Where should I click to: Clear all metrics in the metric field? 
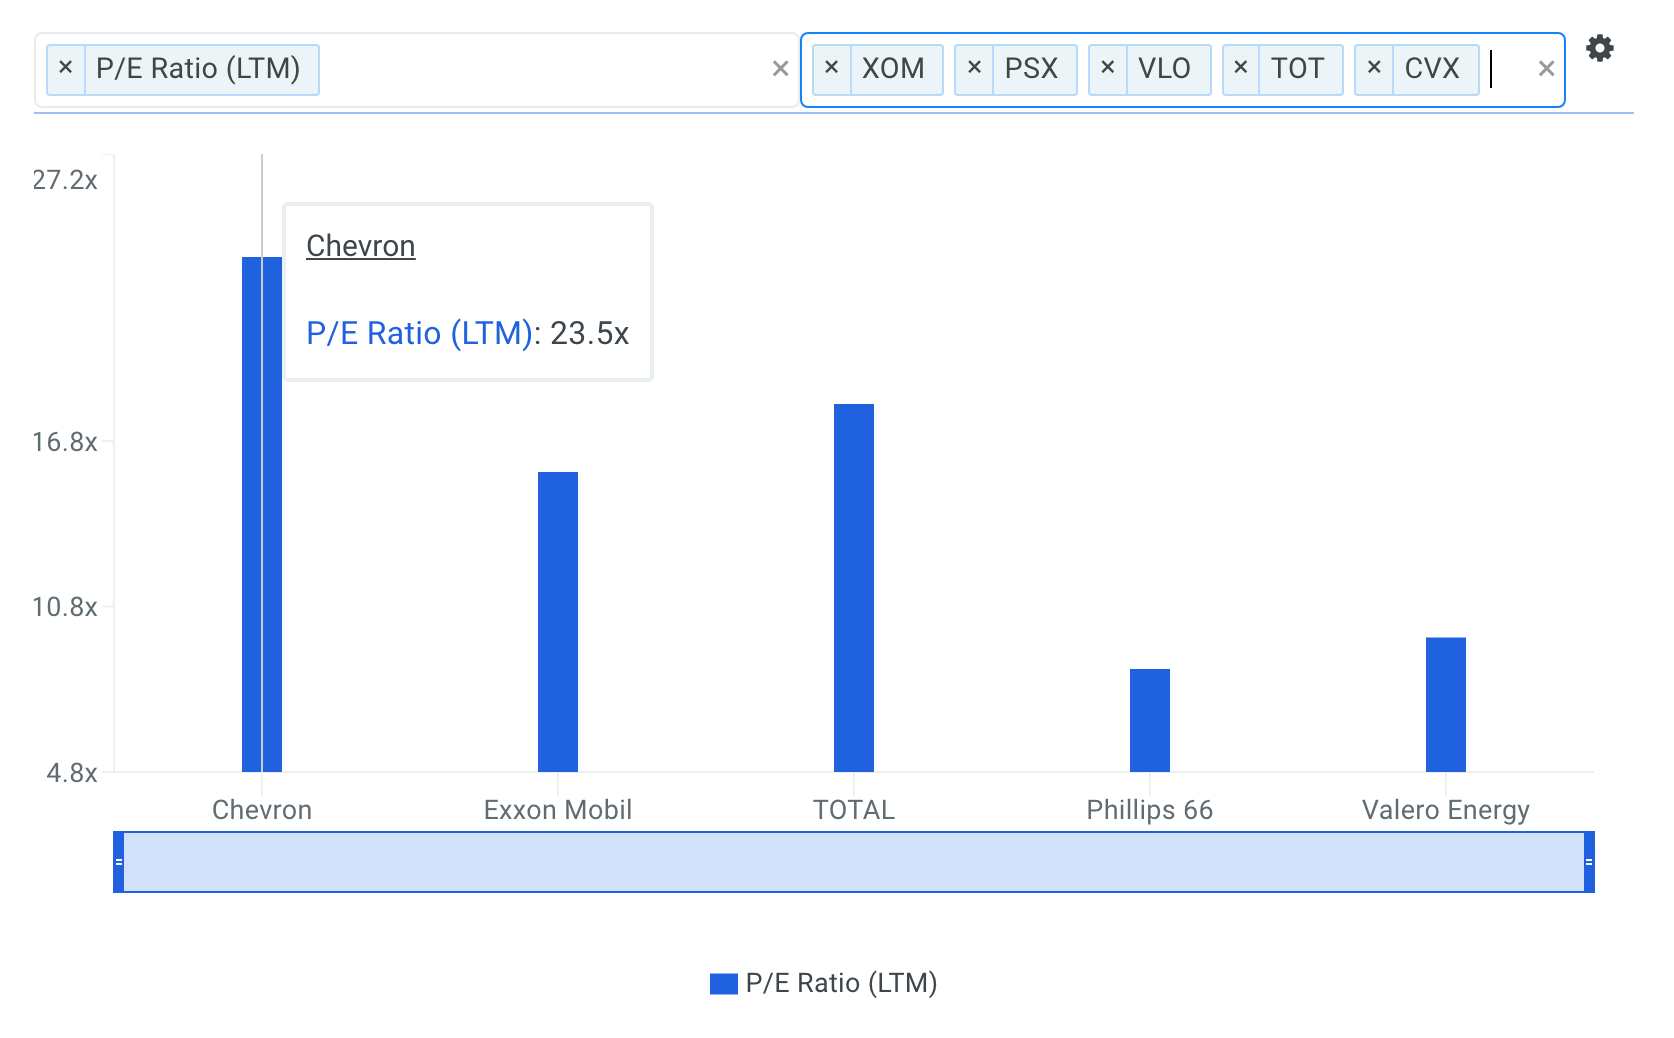tap(781, 69)
